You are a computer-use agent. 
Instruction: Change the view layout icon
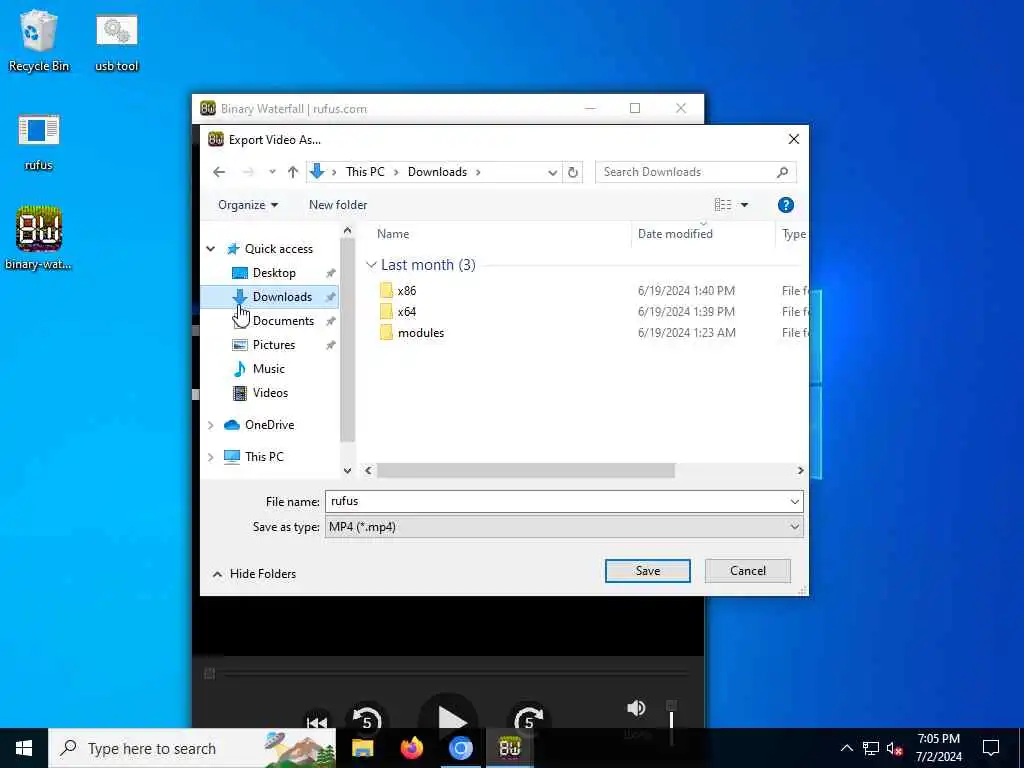coord(722,205)
